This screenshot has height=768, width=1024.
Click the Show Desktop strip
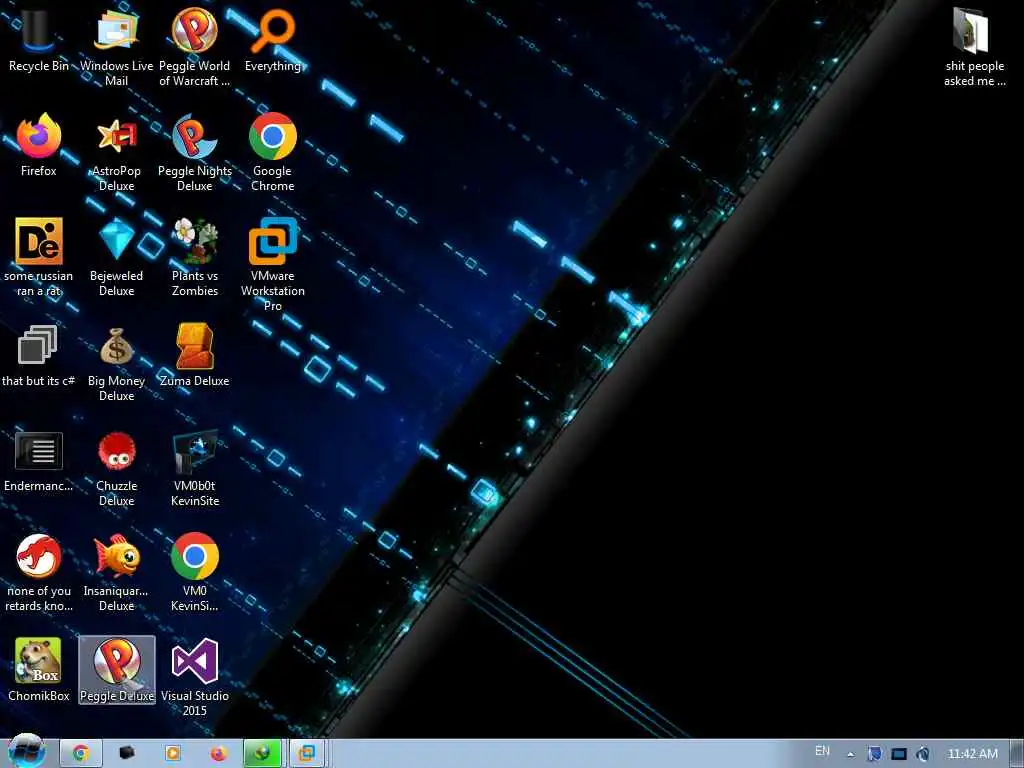(1017, 754)
